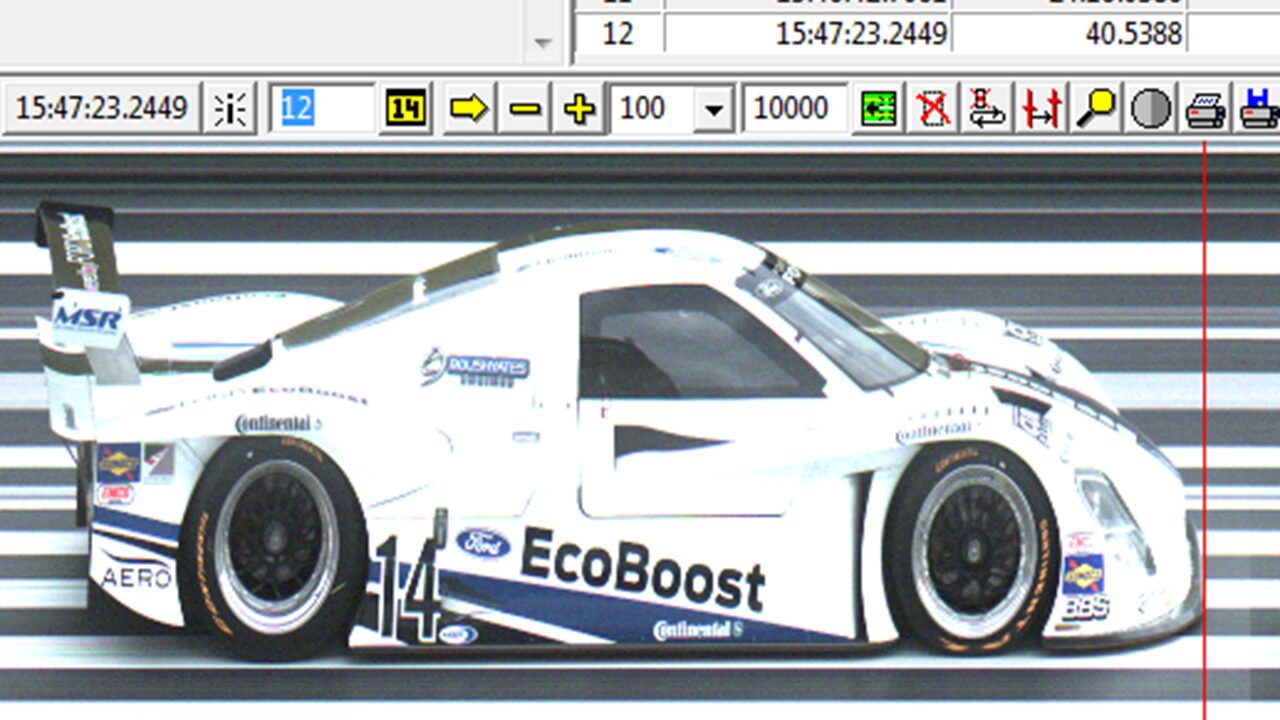Open the 100 percent zoom dropdown
This screenshot has height=720, width=1280.
[713, 108]
